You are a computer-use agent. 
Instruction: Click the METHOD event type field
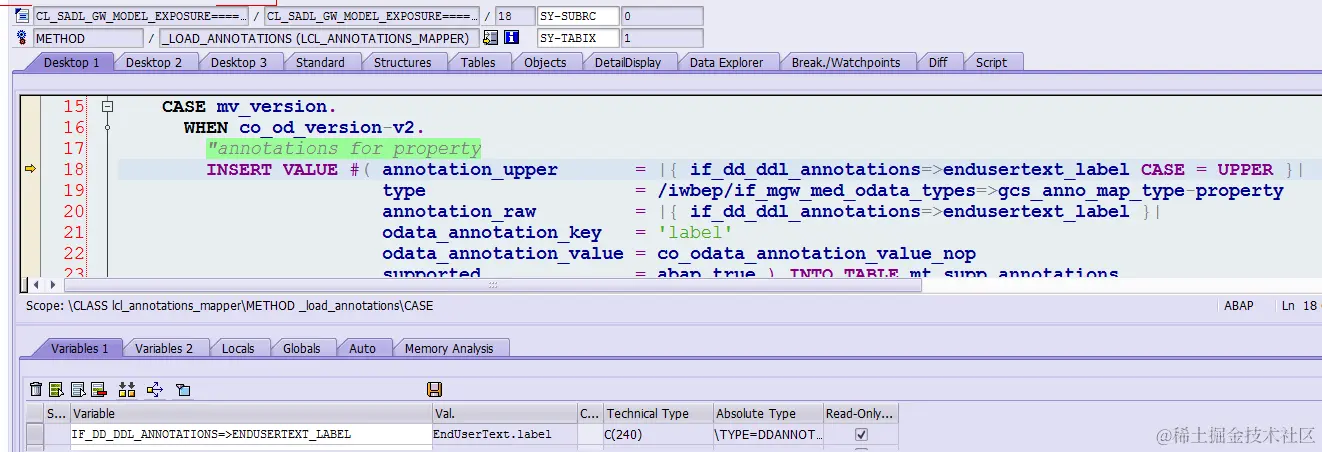click(x=87, y=38)
